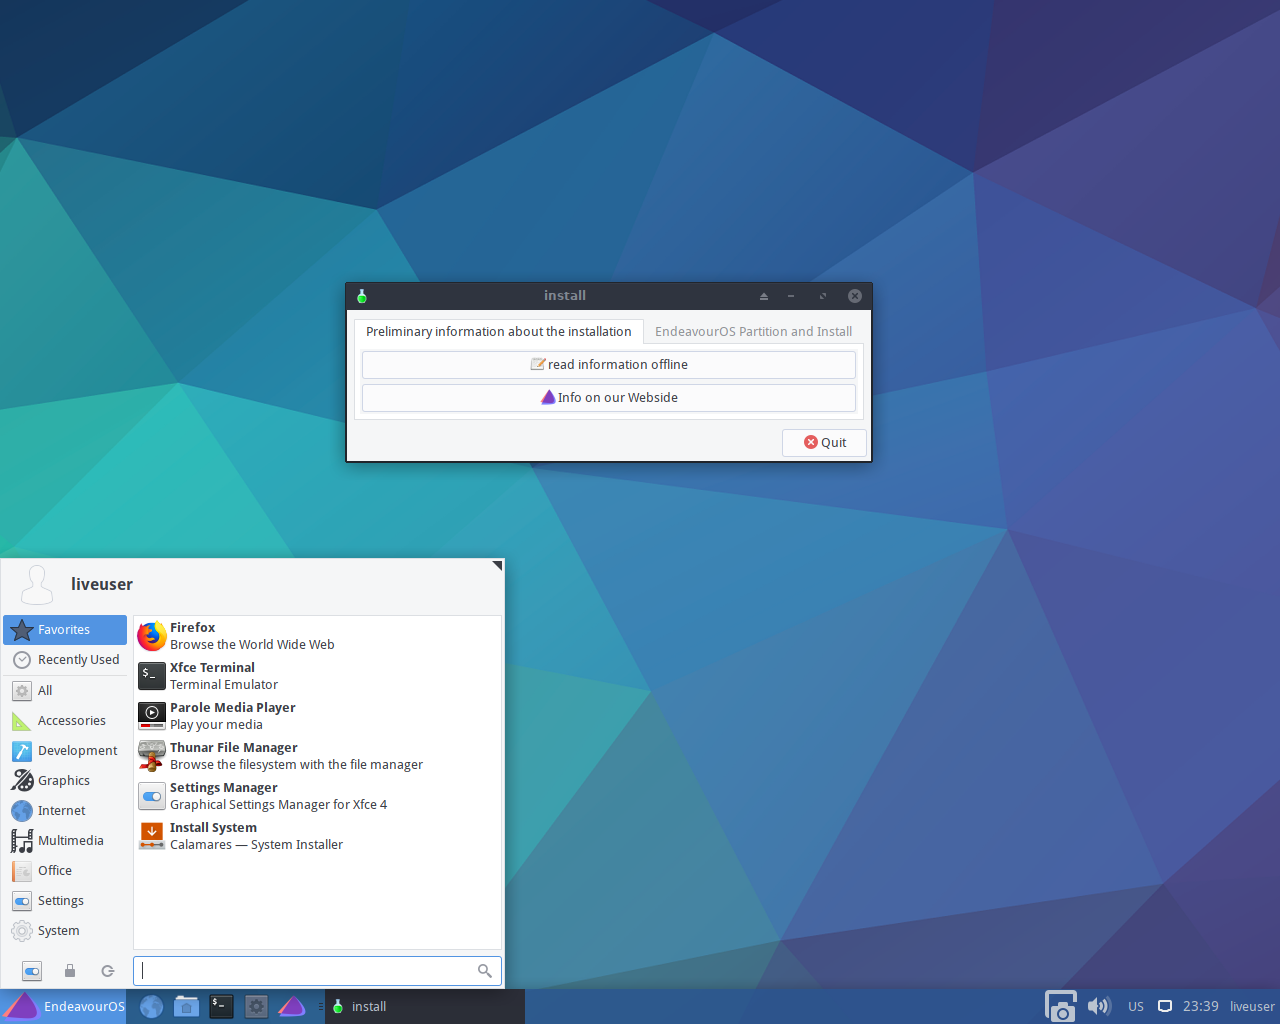Open the Settings category in menu
The image size is (1280, 1024).
coord(65,901)
